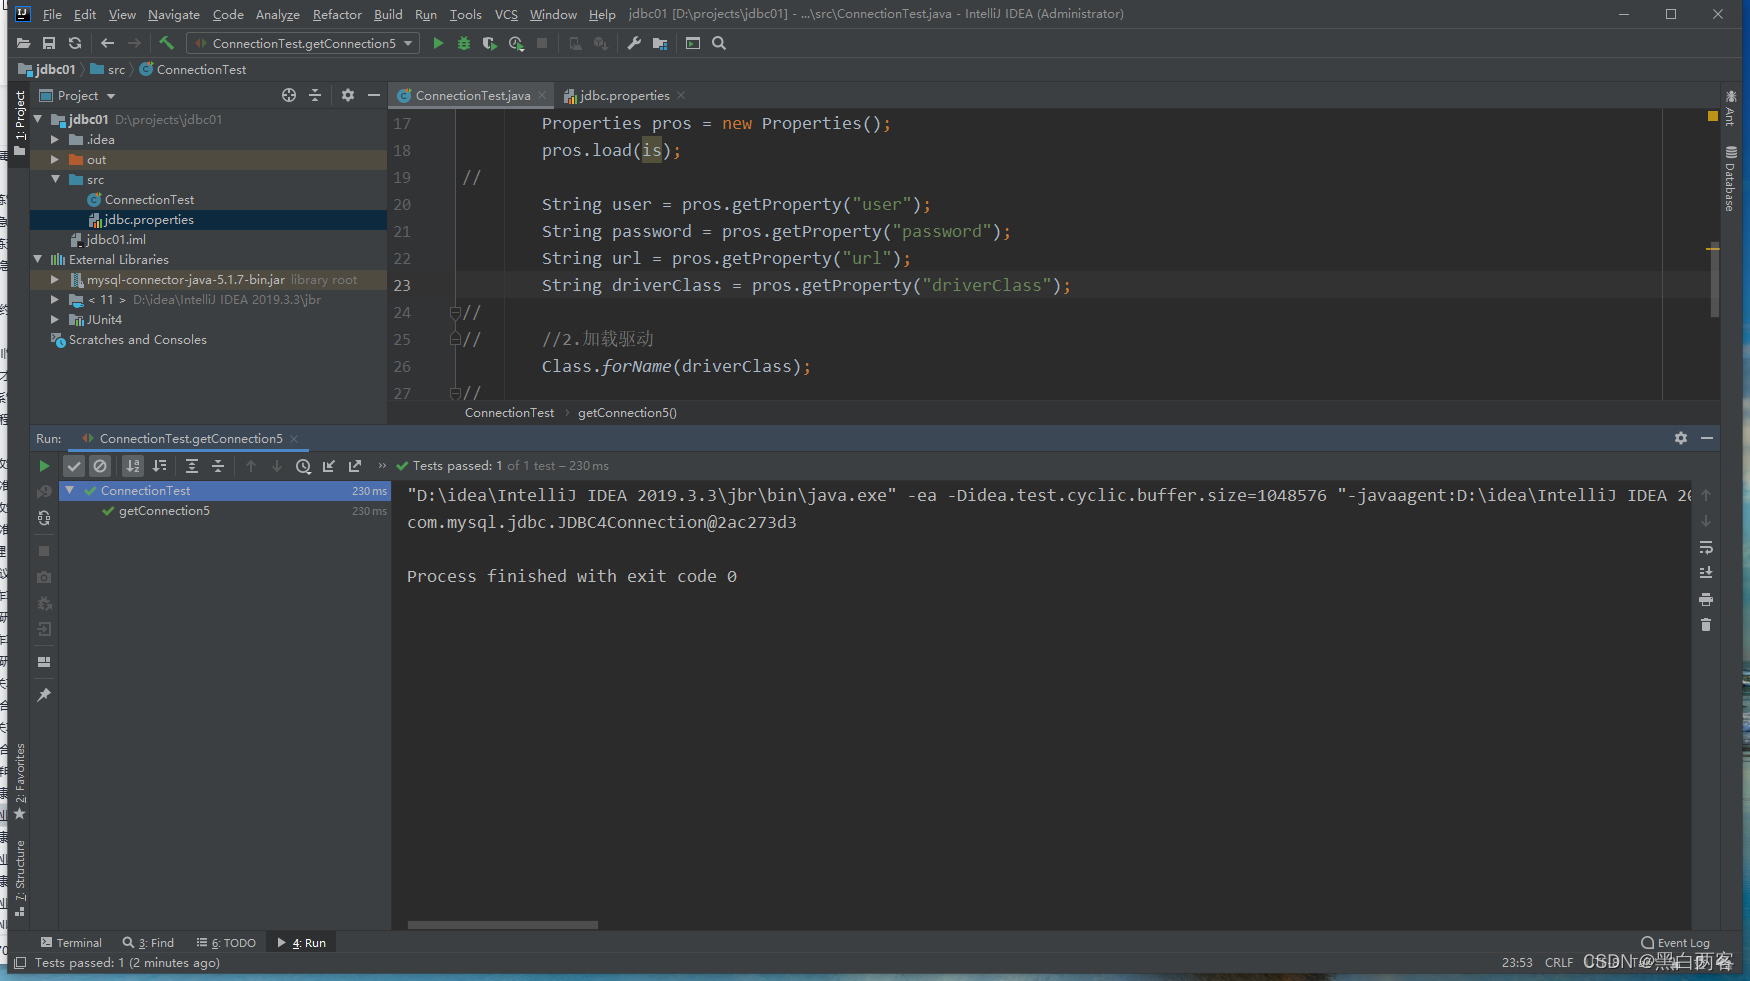Save all files with the floppy icon

[x=49, y=43]
